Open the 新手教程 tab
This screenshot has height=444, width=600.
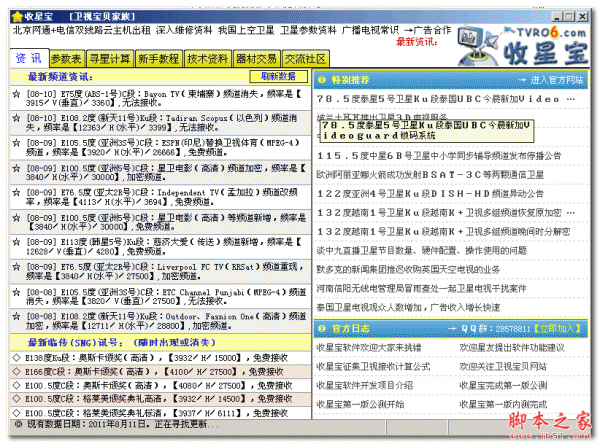(159, 59)
